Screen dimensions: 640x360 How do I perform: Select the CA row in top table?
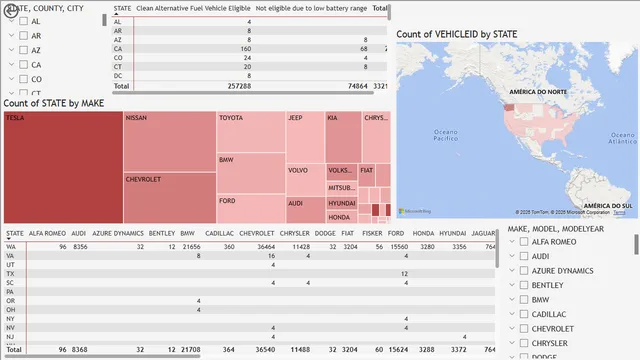pyautogui.click(x=250, y=49)
